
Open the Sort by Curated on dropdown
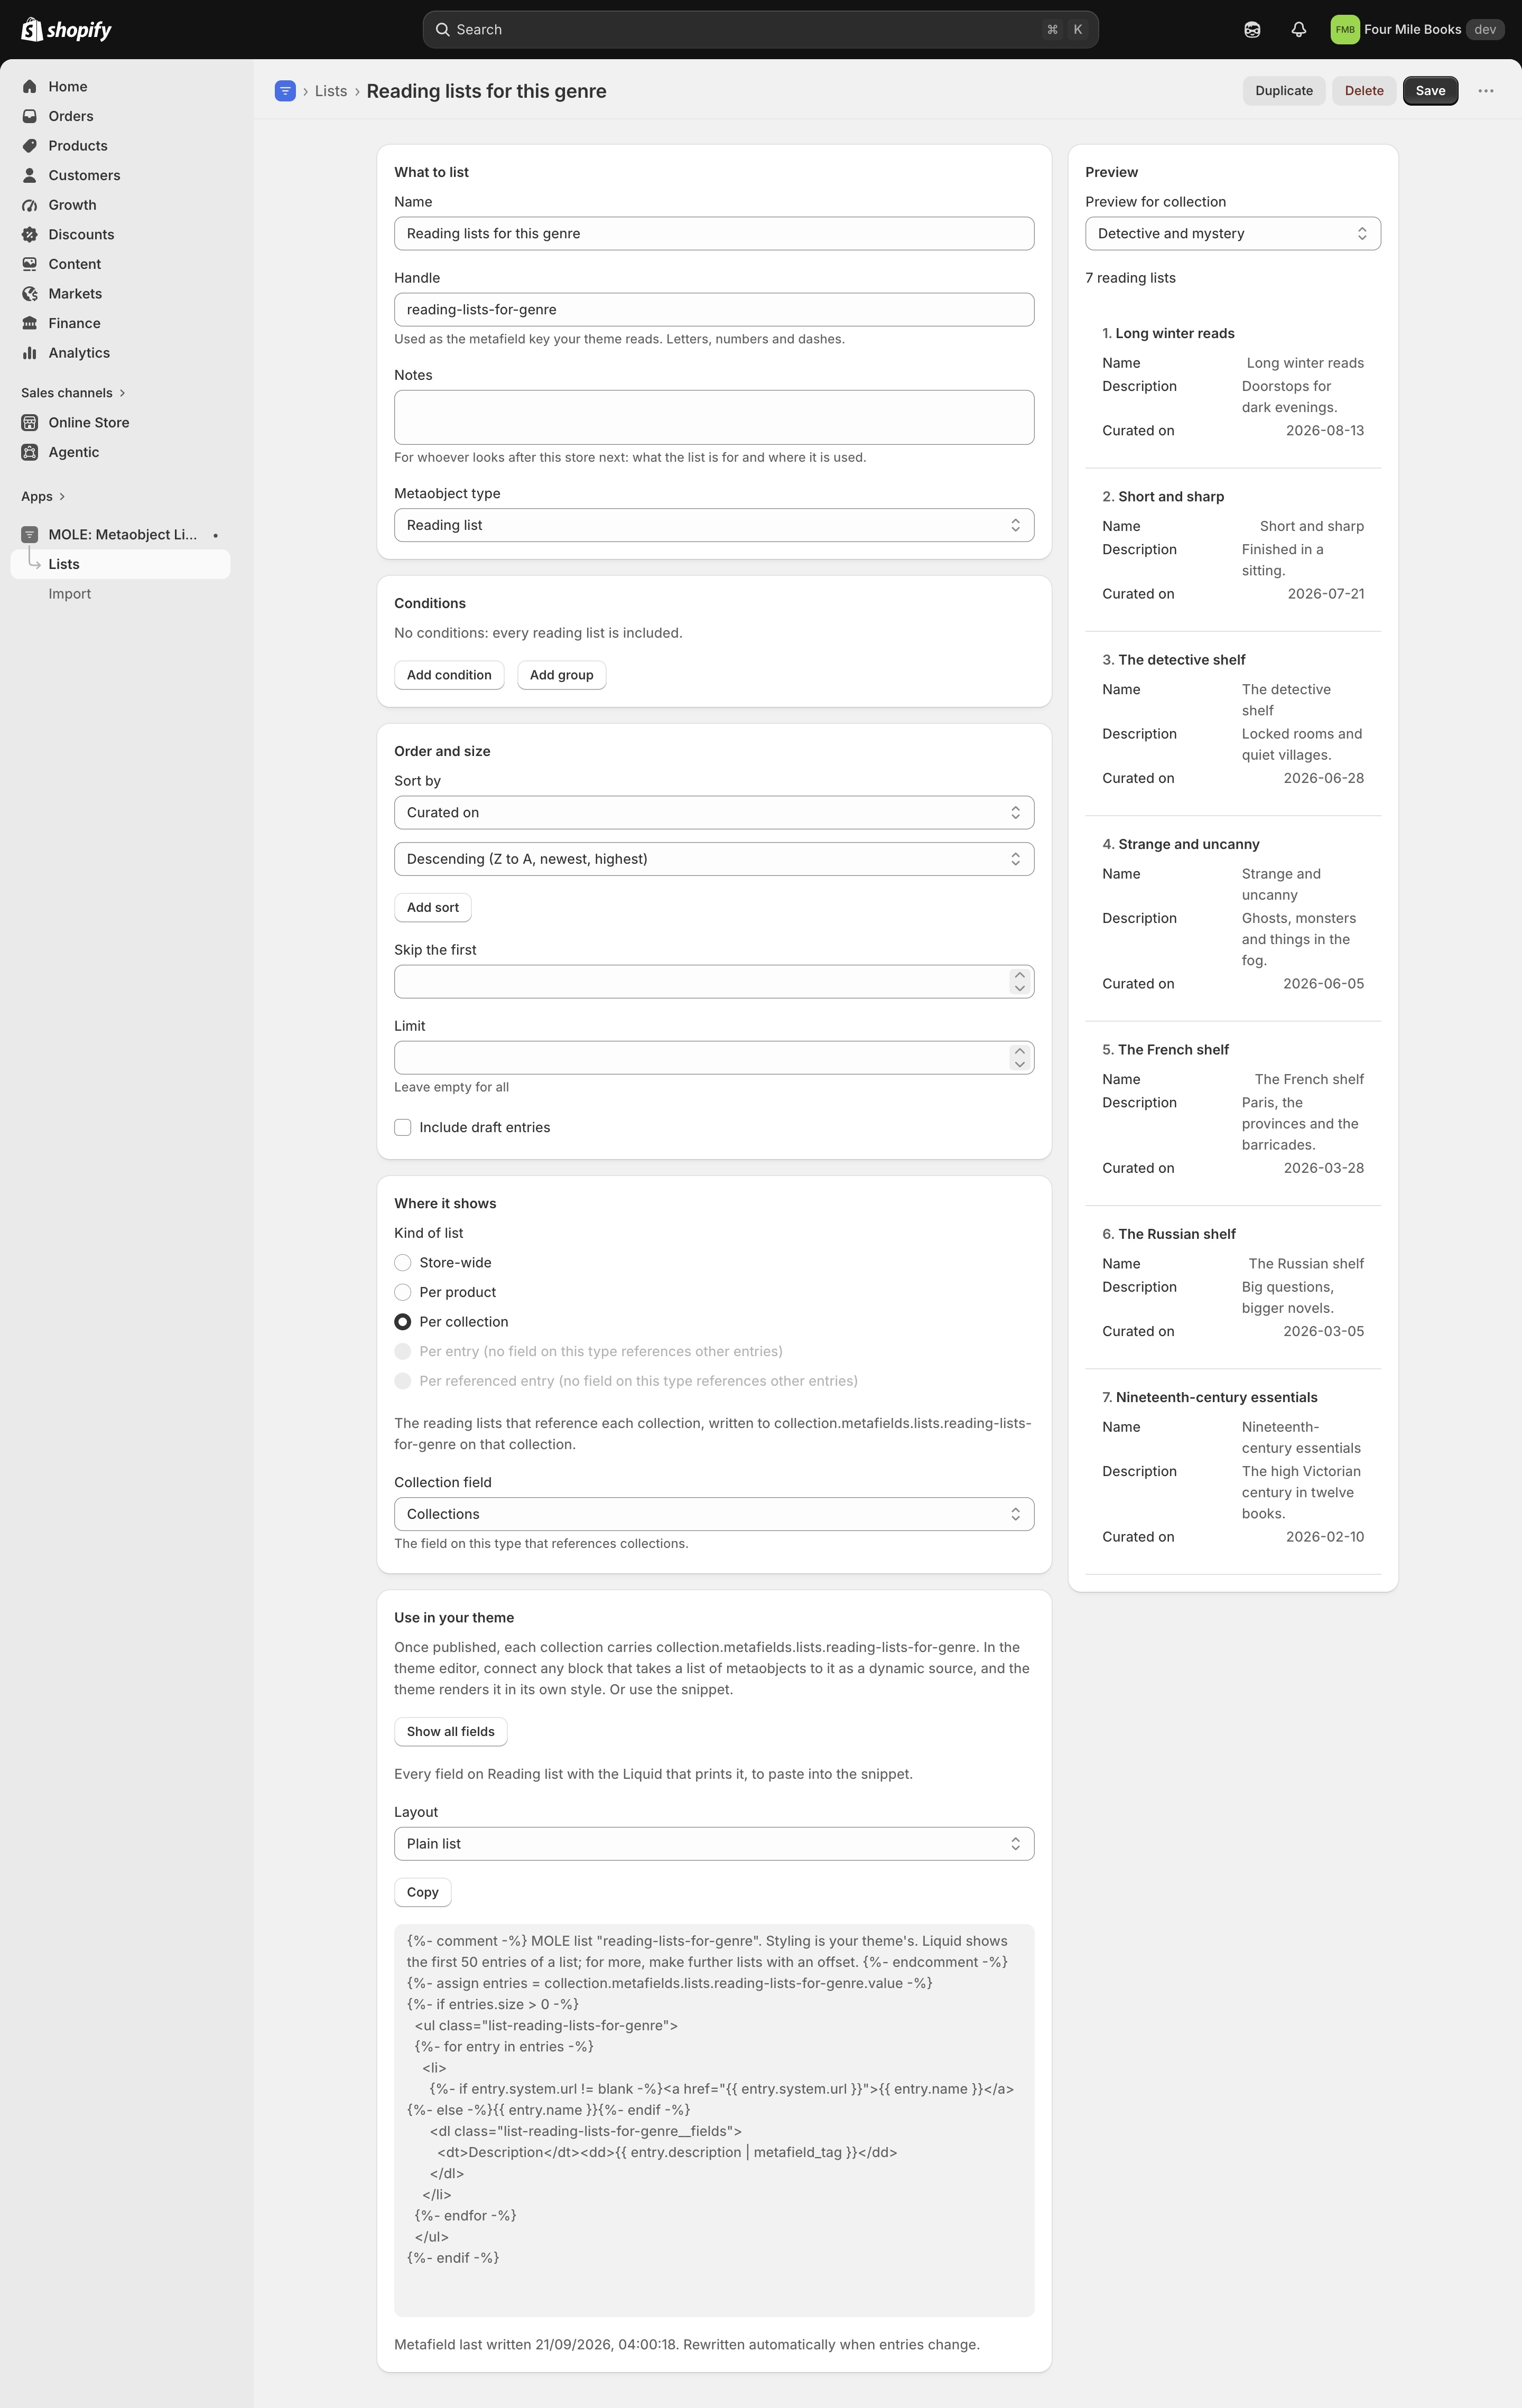(714, 812)
